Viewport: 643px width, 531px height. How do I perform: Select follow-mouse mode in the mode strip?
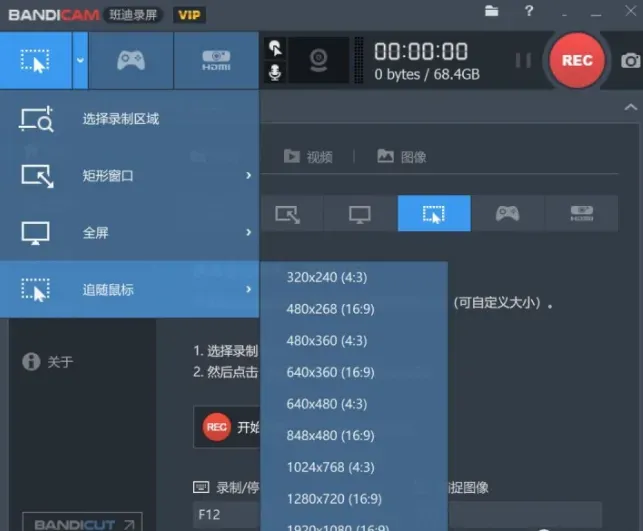pyautogui.click(x=434, y=214)
